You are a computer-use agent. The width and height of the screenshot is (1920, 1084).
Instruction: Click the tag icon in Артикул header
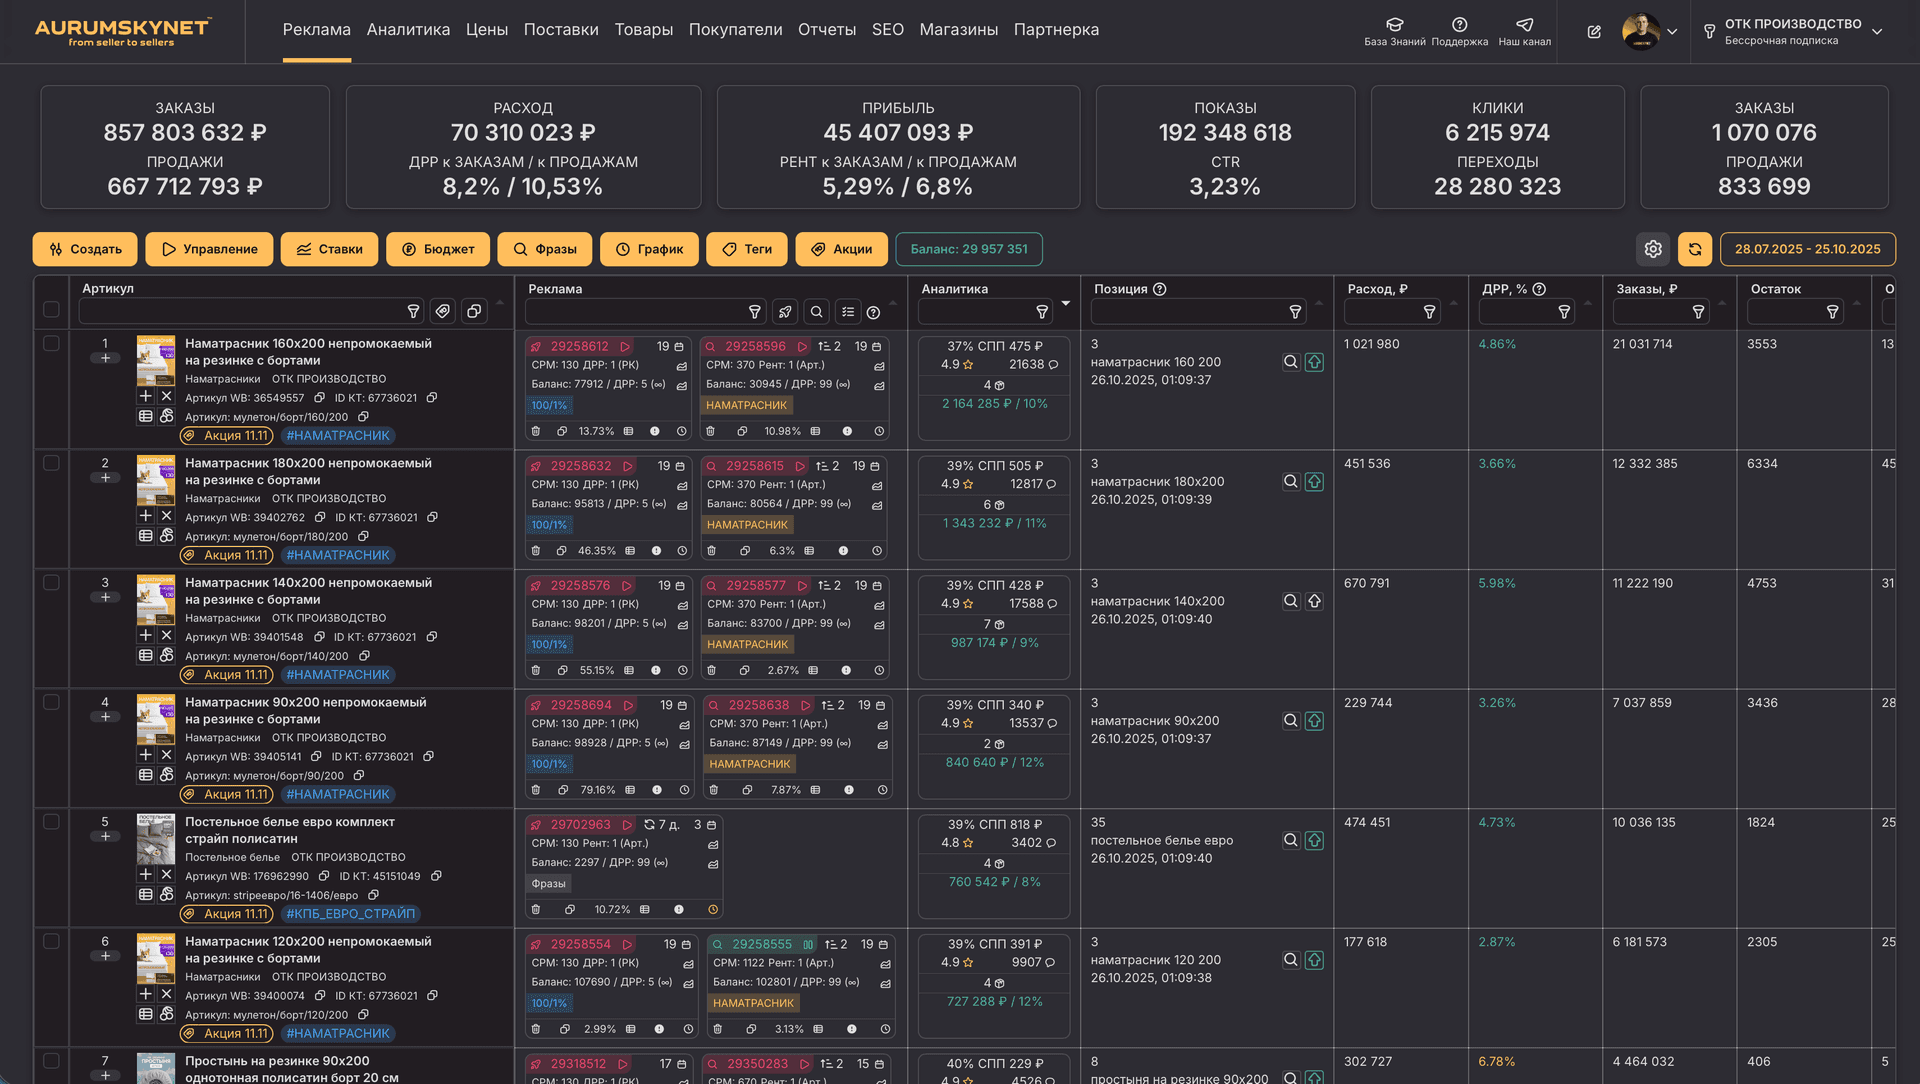coord(443,312)
